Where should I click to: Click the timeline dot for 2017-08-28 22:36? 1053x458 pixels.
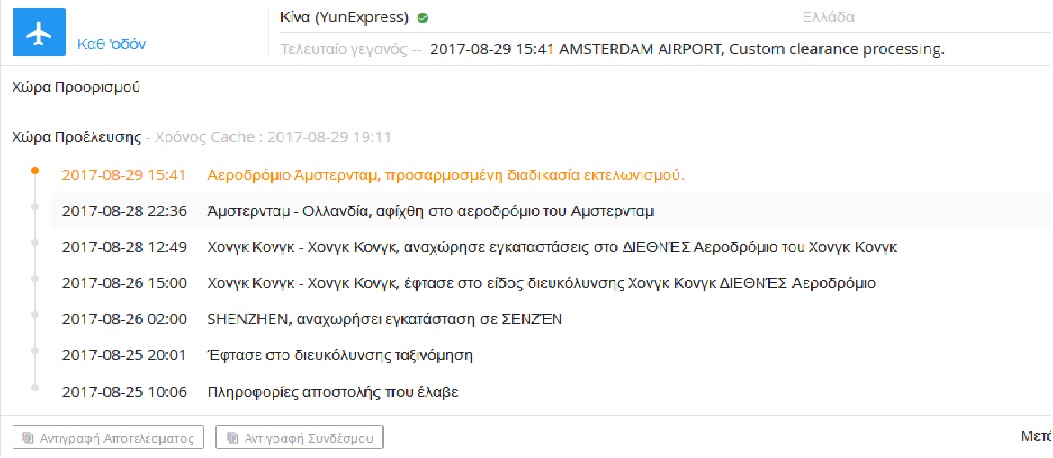pyautogui.click(x=35, y=211)
